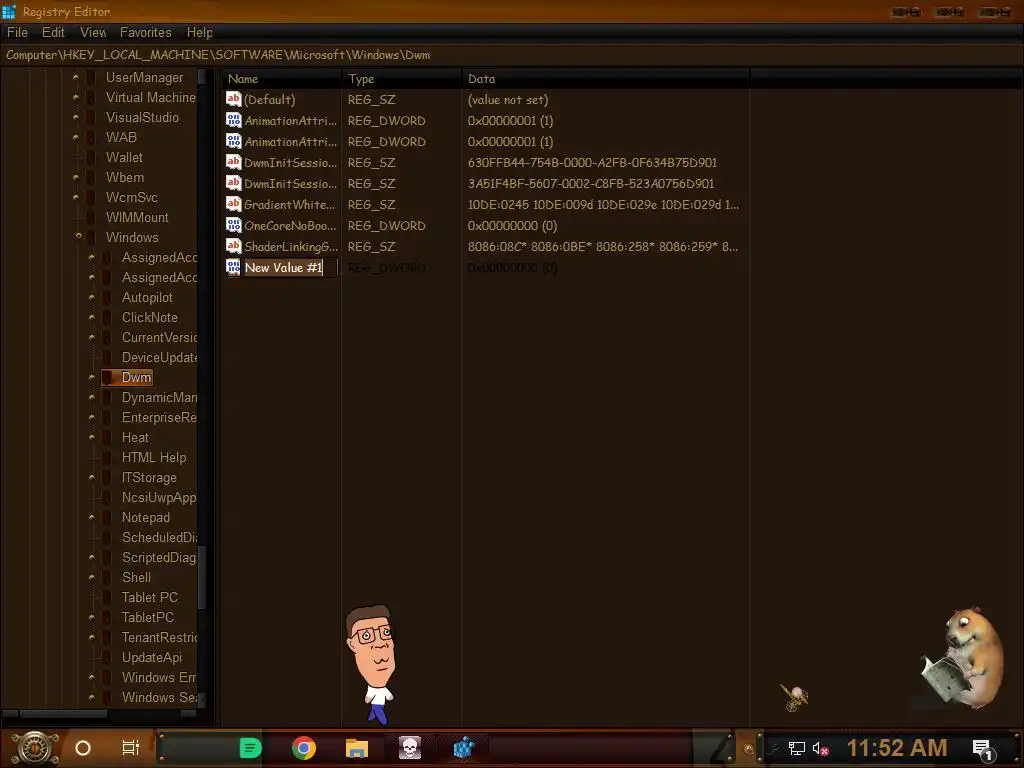This screenshot has height=768, width=1024.
Task: Click the first AnimationAttri DWORD icon
Action: pyautogui.click(x=234, y=120)
